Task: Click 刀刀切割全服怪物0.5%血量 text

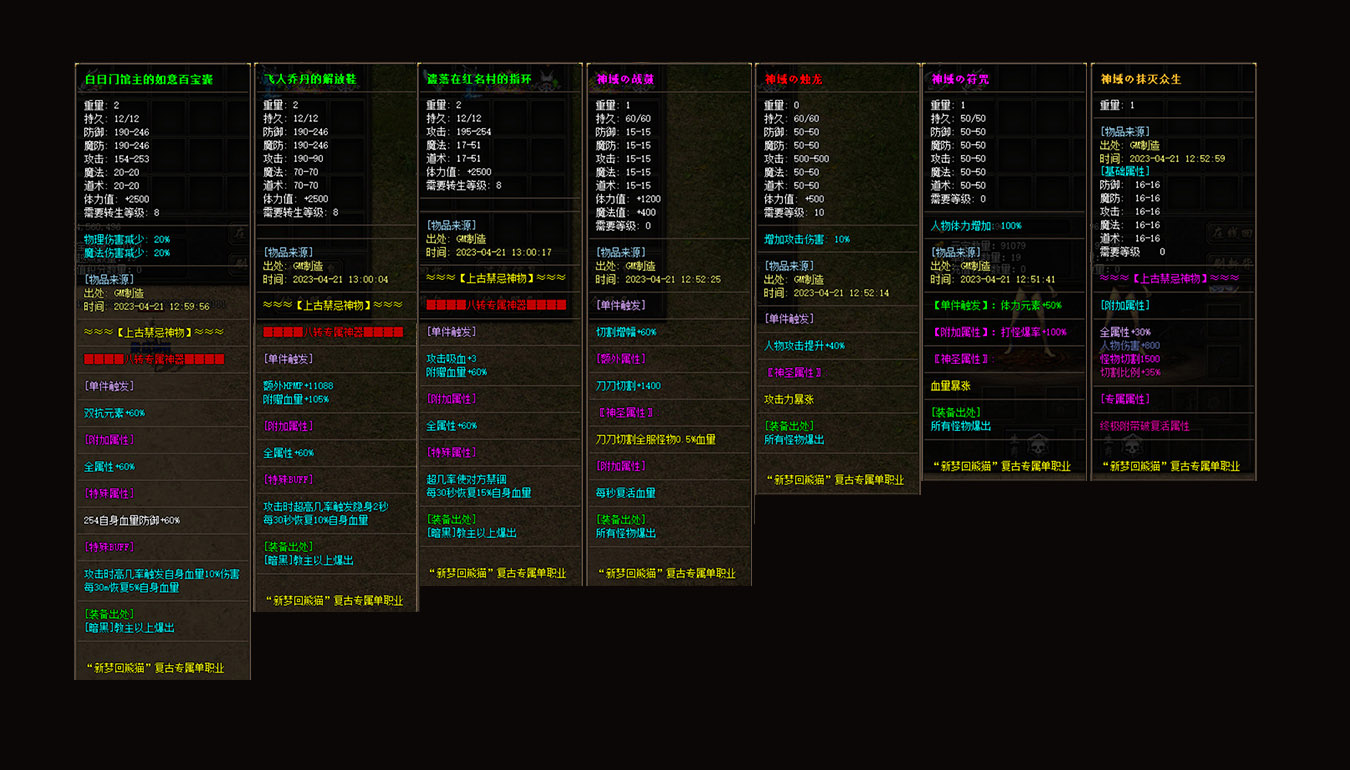Action: (x=656, y=439)
